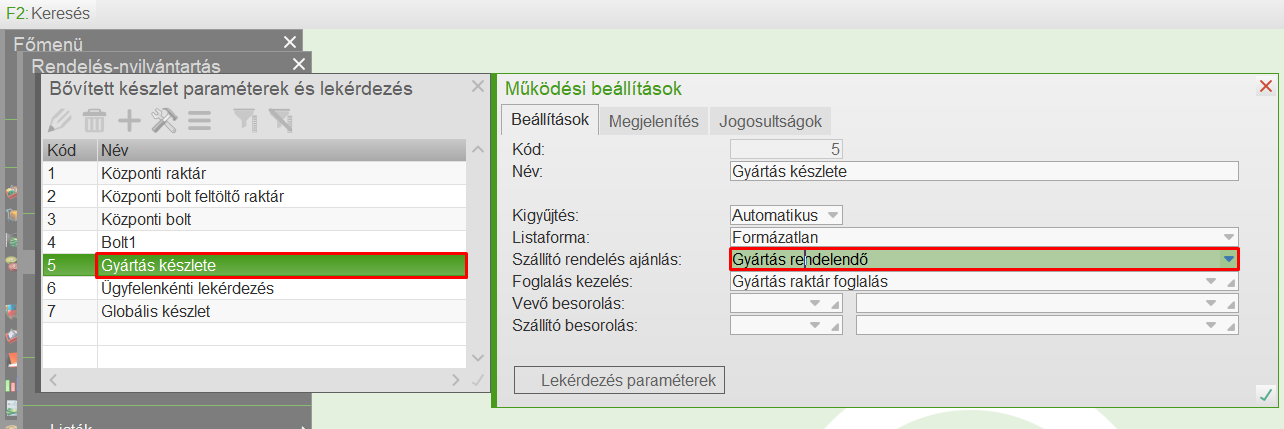Click the Név input field
Screen dimensions: 1284x429
click(x=984, y=171)
